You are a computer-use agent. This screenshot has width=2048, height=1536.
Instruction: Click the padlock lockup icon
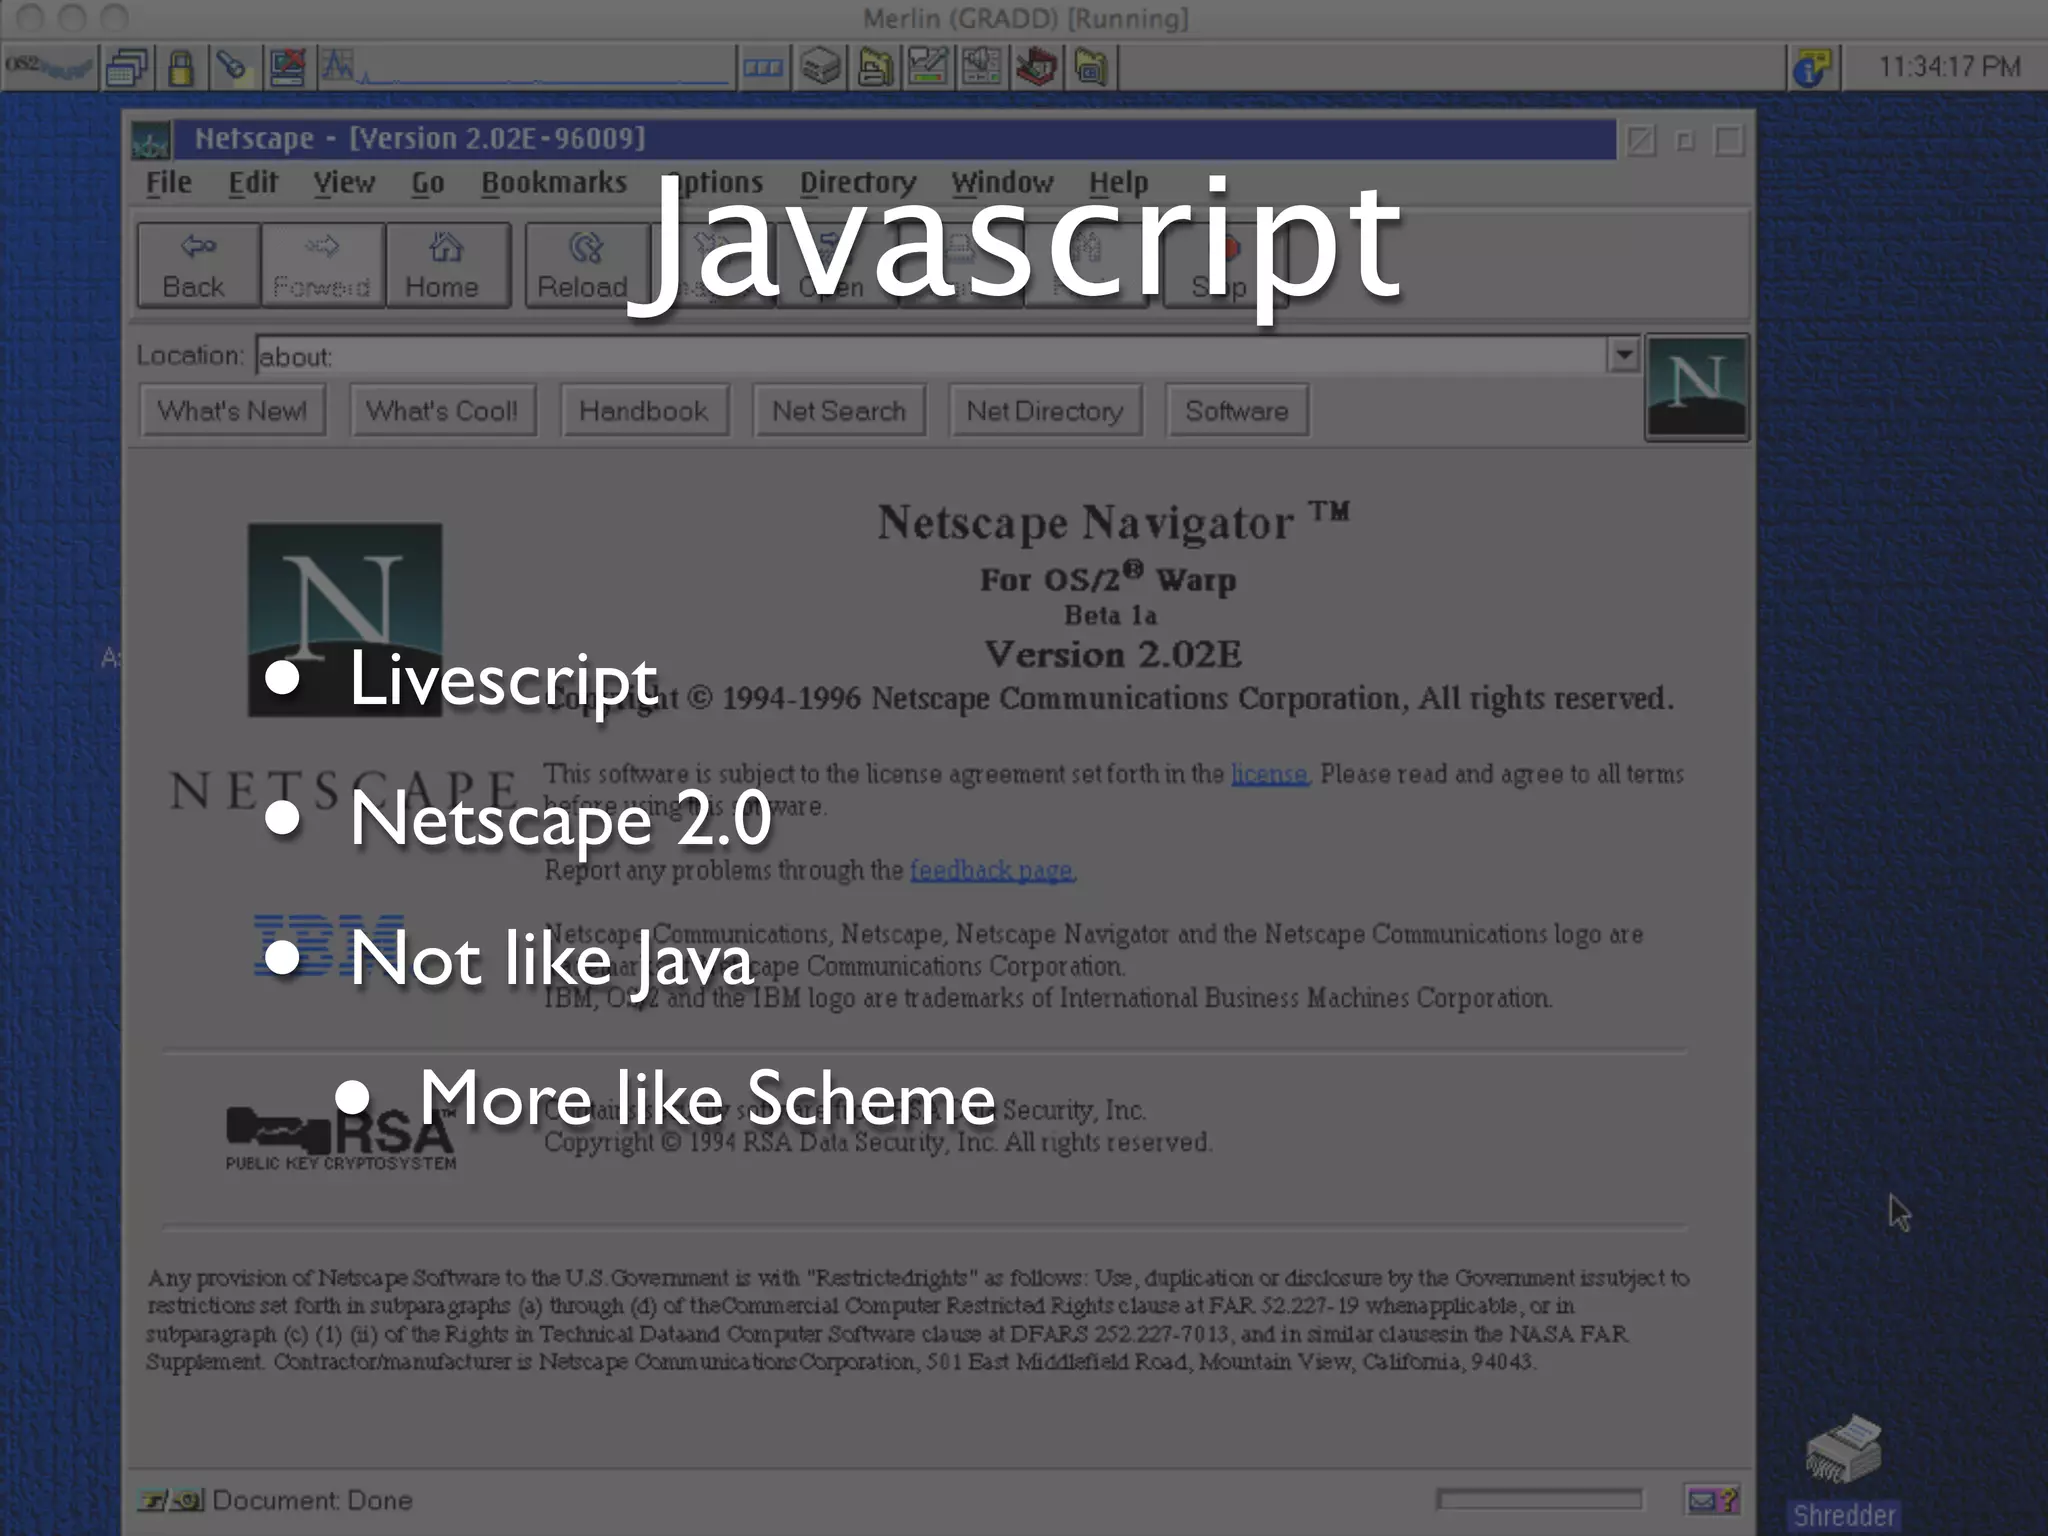pyautogui.click(x=181, y=68)
